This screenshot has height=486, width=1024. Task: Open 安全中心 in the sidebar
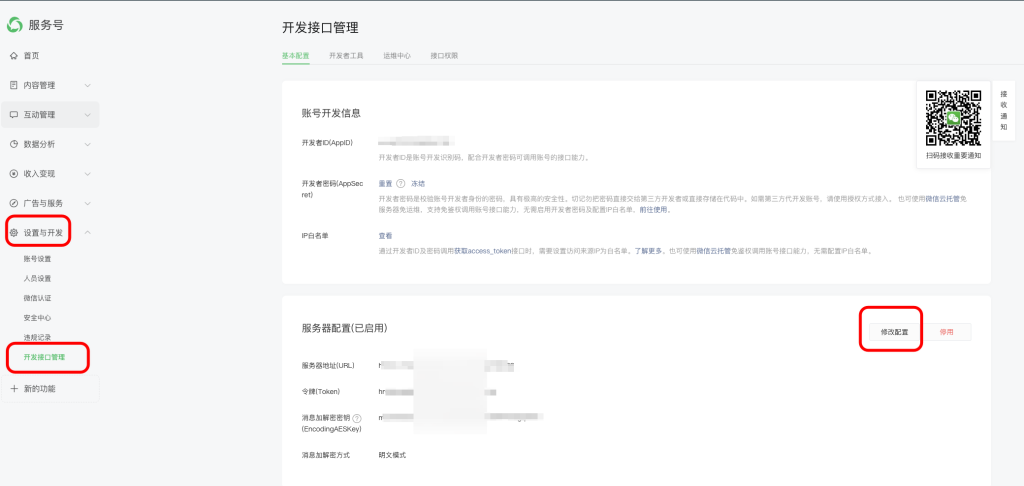tap(38, 318)
